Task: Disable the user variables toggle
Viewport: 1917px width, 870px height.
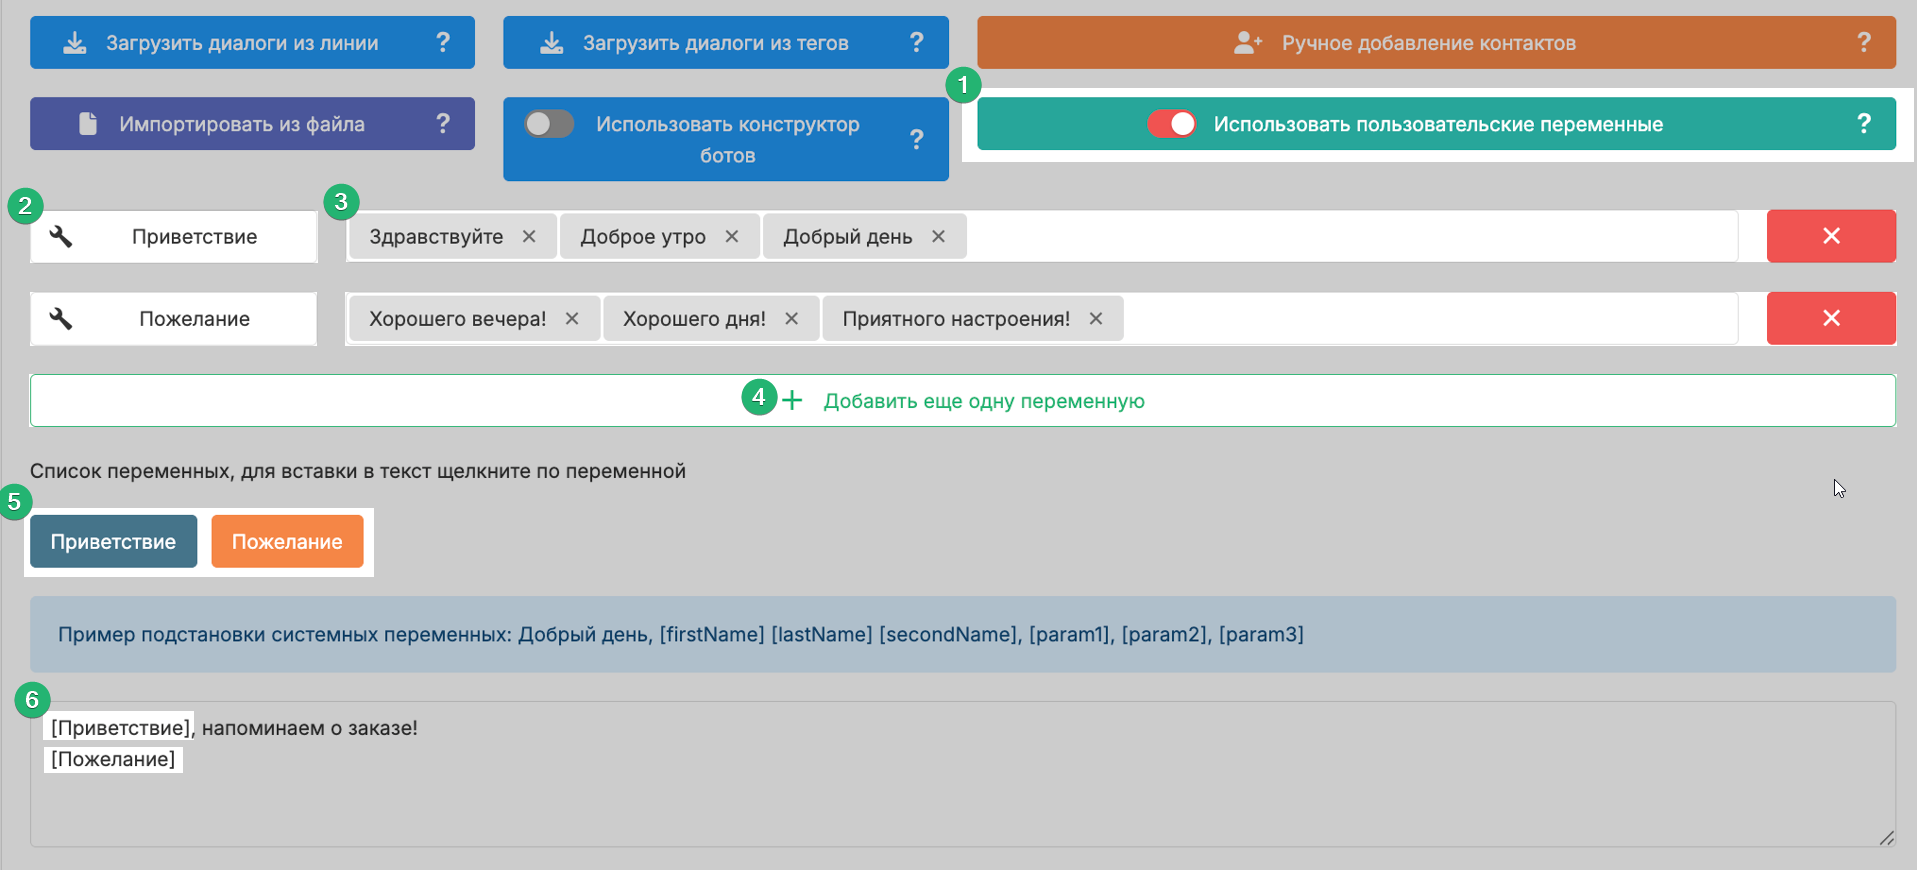Action: (x=1172, y=124)
